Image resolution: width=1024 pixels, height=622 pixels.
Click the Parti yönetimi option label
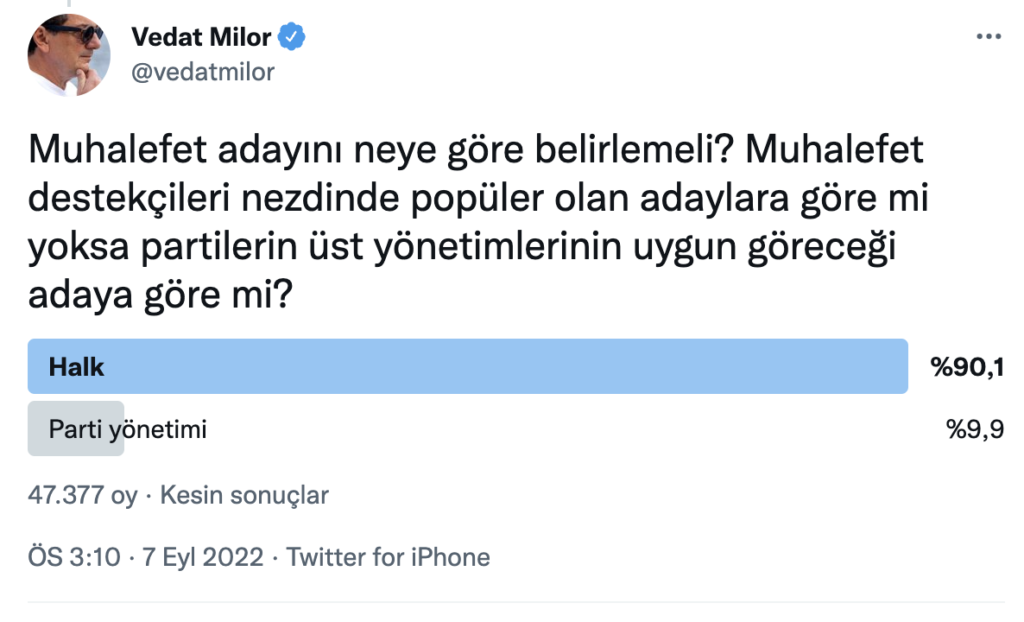[128, 430]
